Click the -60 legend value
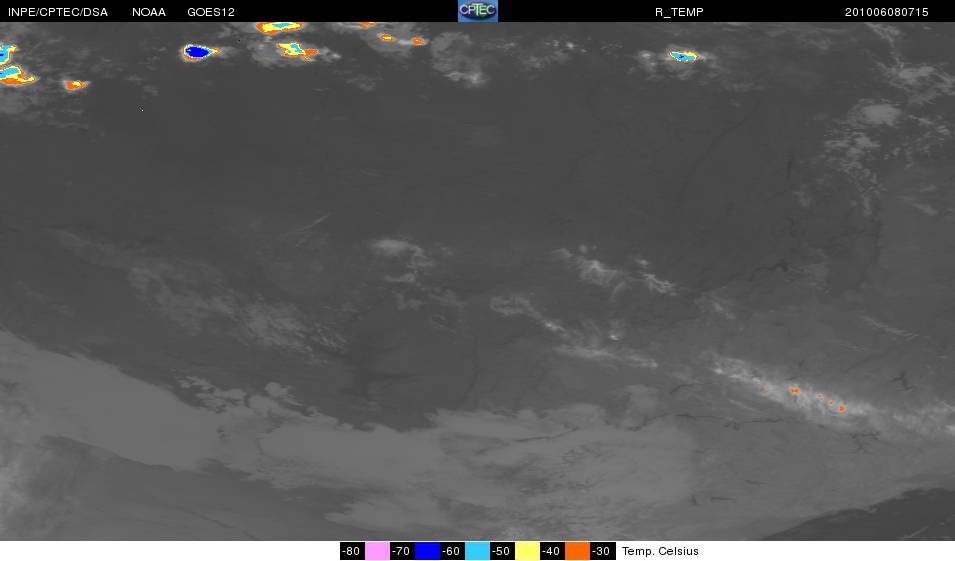This screenshot has height=561, width=955. (452, 551)
